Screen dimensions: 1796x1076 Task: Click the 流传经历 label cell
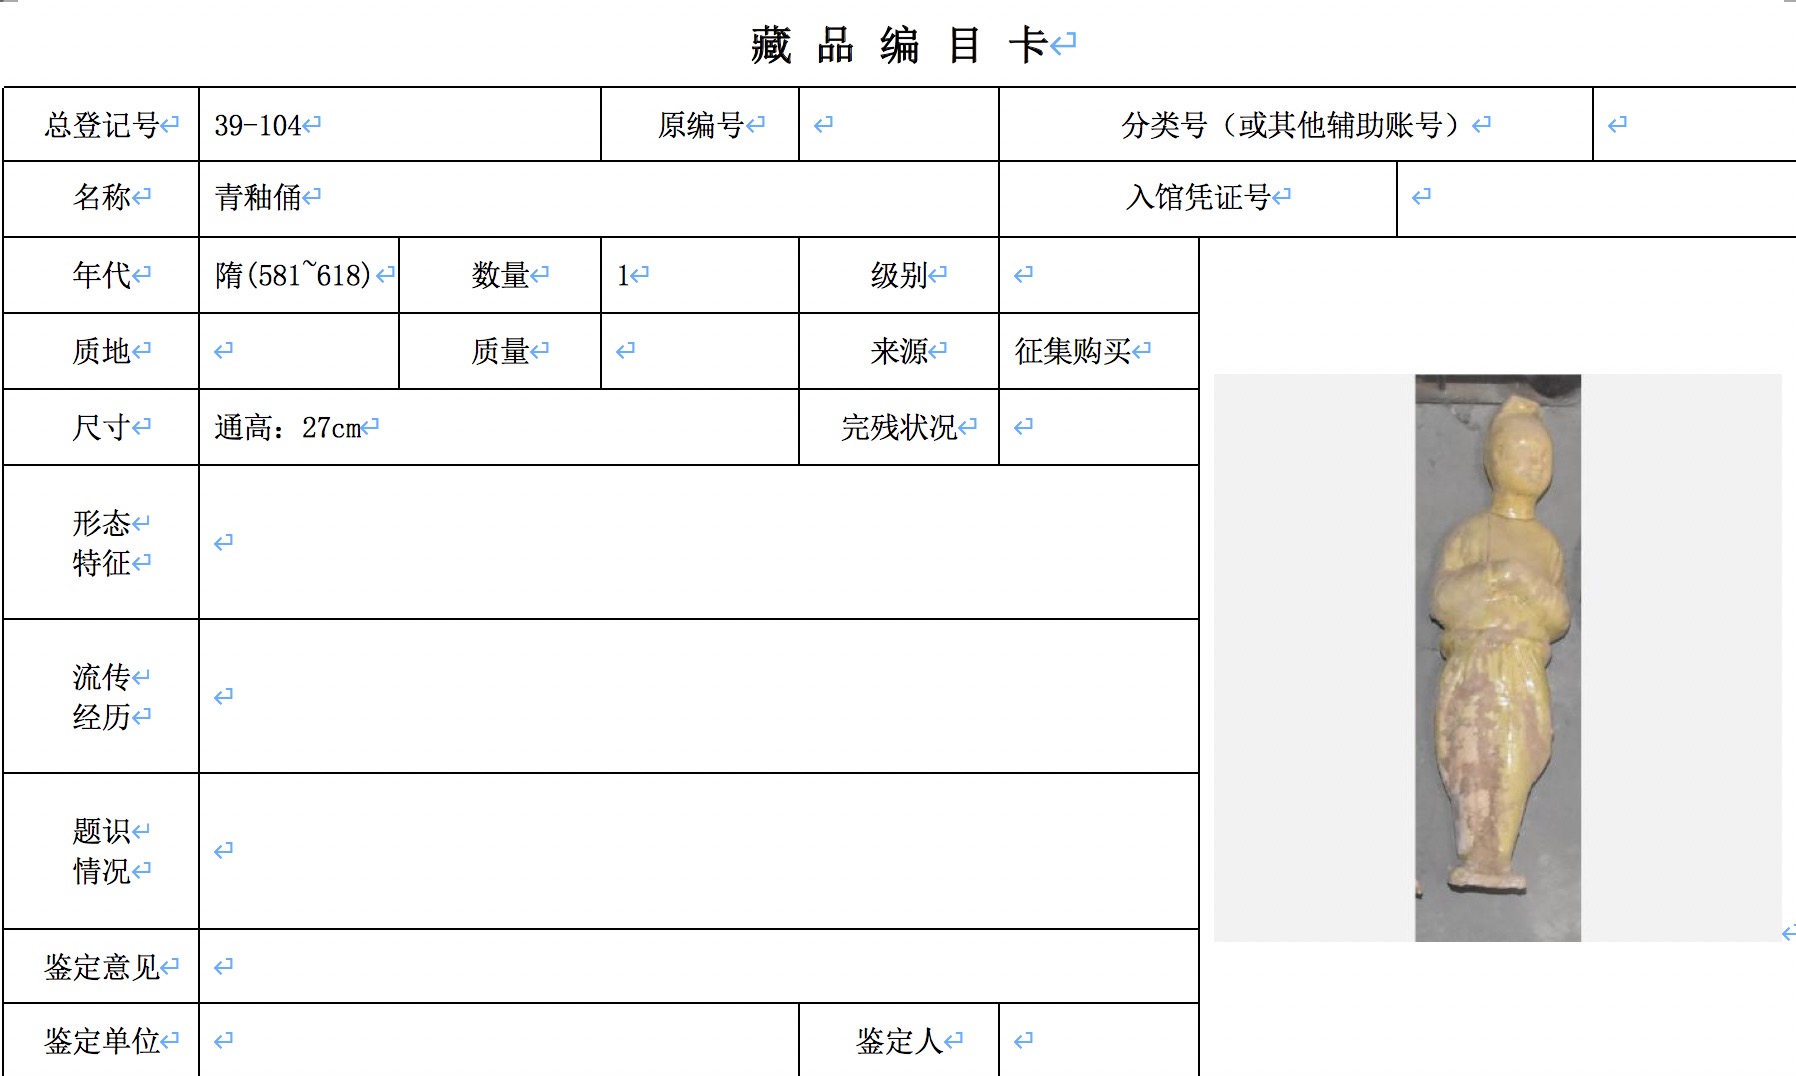point(101,696)
